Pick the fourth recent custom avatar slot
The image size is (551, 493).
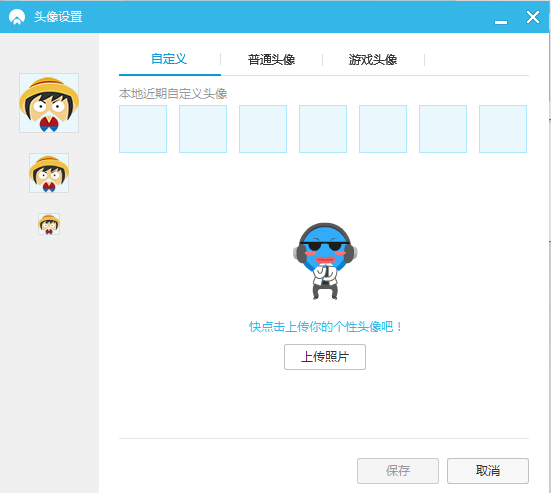pos(323,129)
